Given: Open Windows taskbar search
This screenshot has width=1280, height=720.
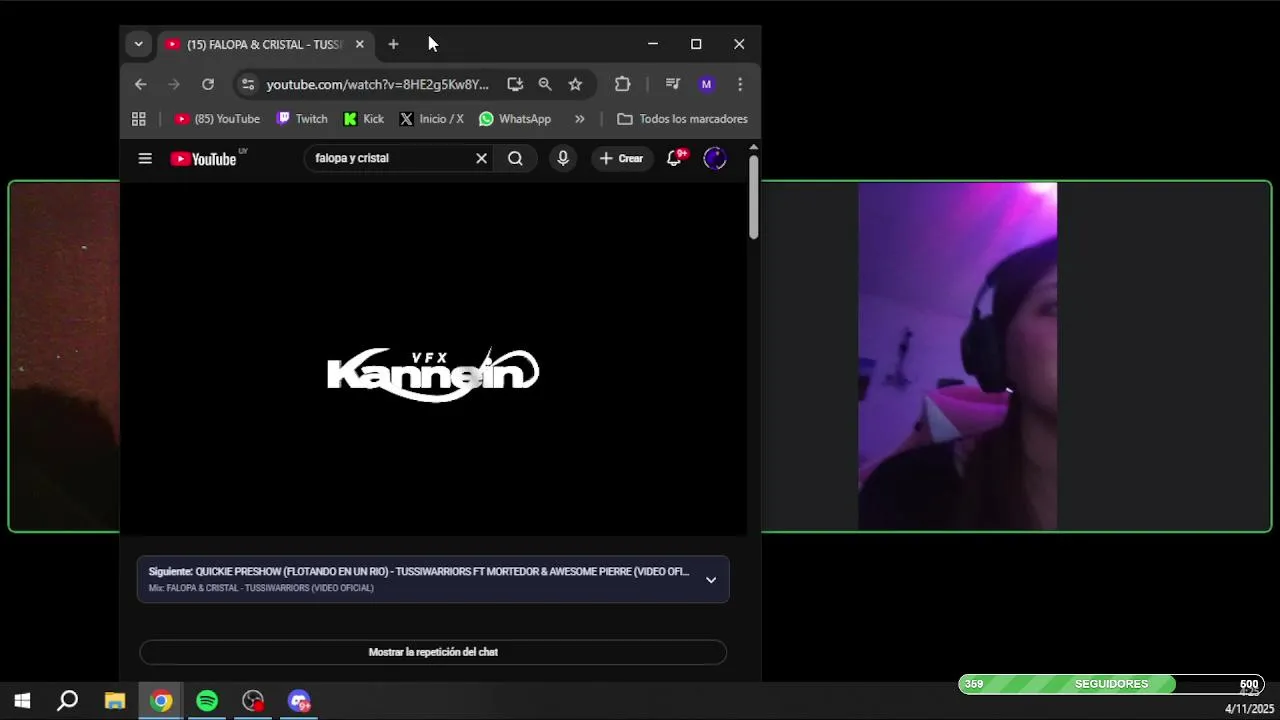Looking at the screenshot, I should coord(68,701).
